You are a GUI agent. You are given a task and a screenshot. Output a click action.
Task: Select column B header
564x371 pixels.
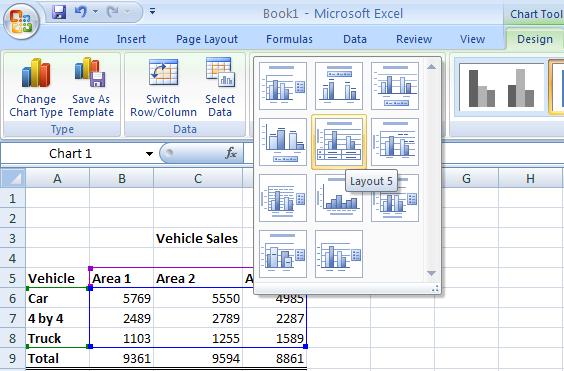pyautogui.click(x=122, y=178)
